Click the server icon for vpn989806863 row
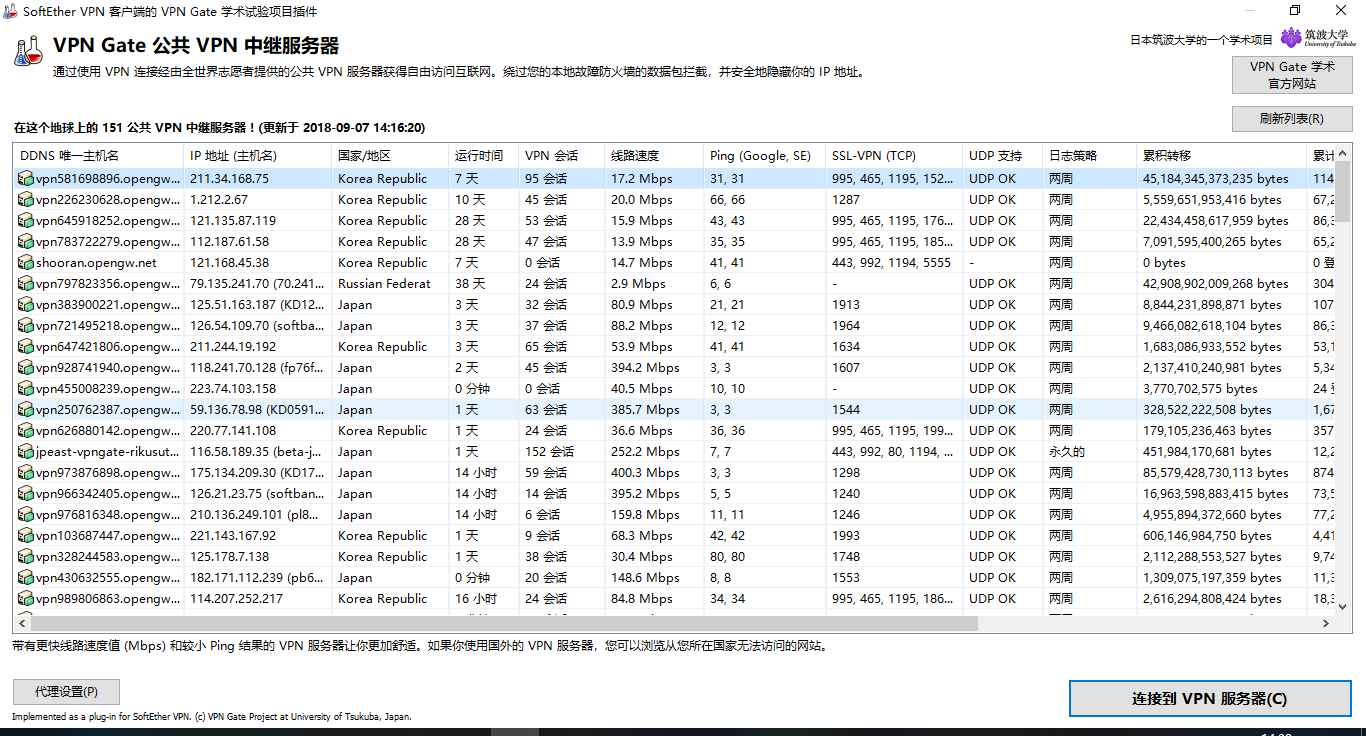Viewport: 1366px width, 736px height. tap(26, 599)
